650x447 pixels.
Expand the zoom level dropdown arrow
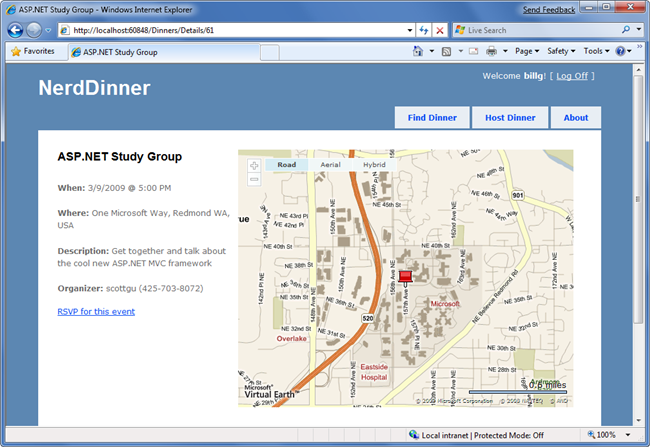628,435
